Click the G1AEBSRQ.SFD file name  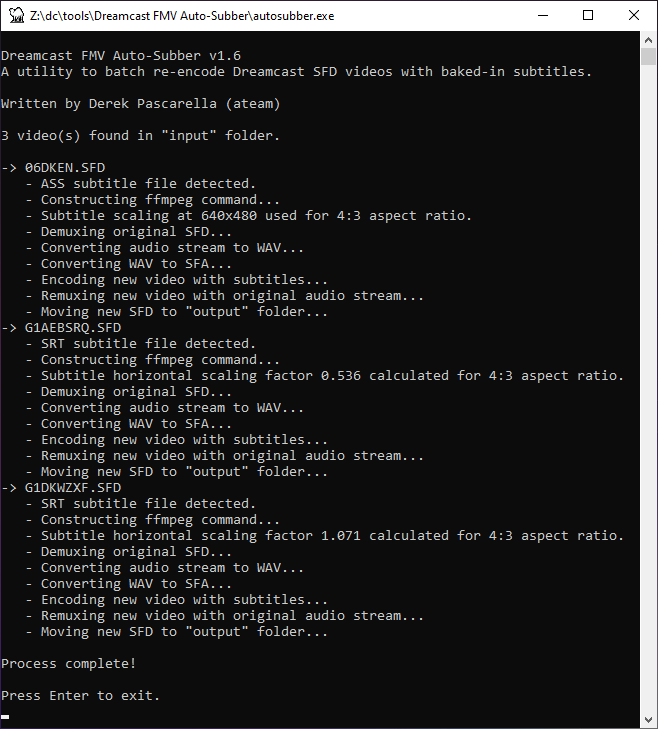(x=73, y=328)
